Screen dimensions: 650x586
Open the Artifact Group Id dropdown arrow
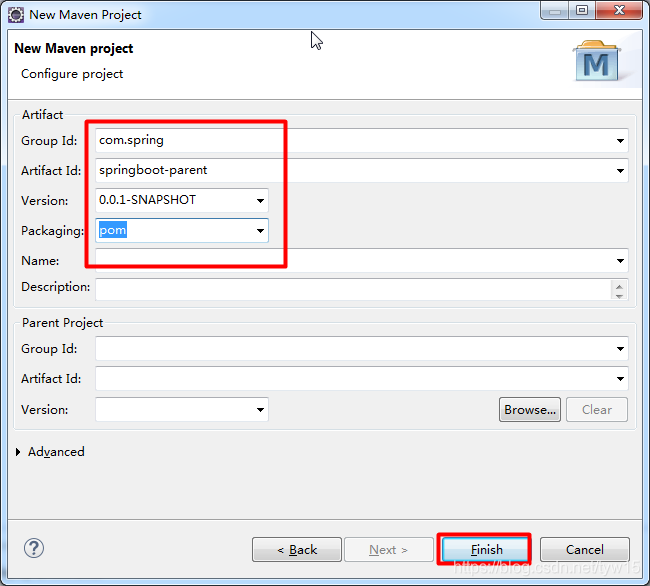pos(620,141)
